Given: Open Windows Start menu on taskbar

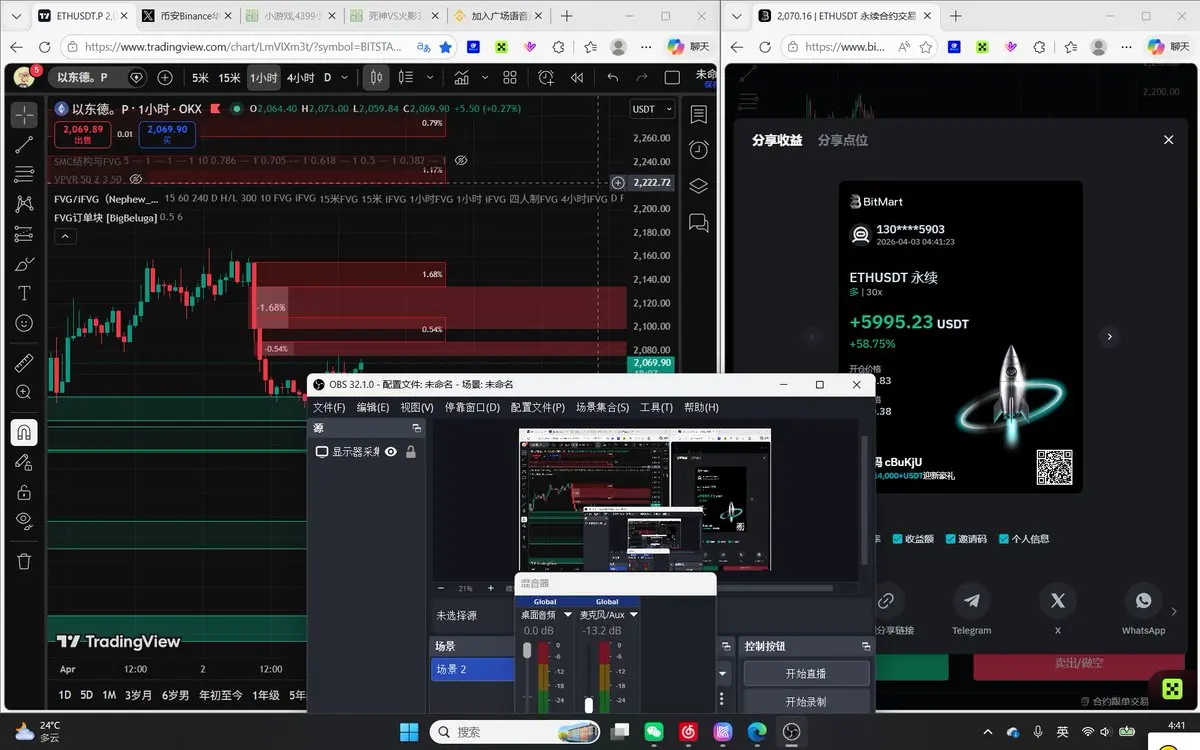Looking at the screenshot, I should 410,732.
